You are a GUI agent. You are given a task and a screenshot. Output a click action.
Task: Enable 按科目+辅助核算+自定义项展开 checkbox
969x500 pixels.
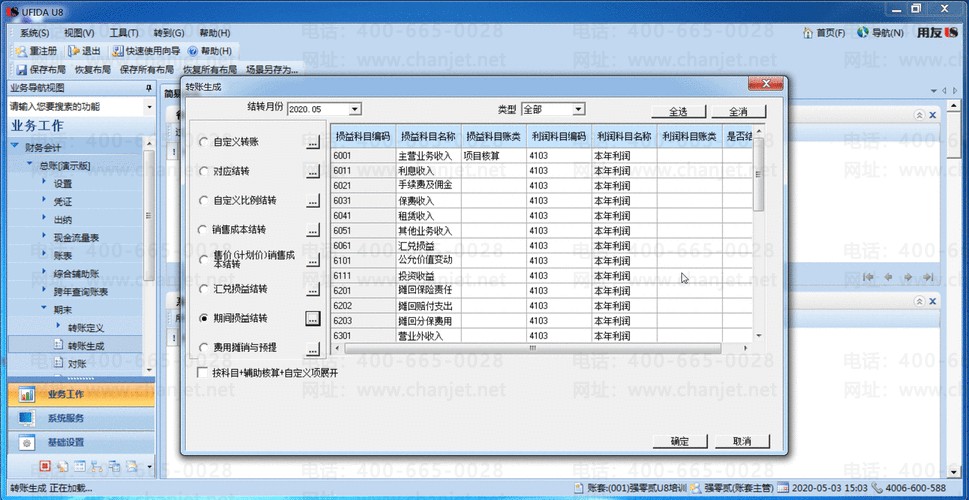click(201, 373)
